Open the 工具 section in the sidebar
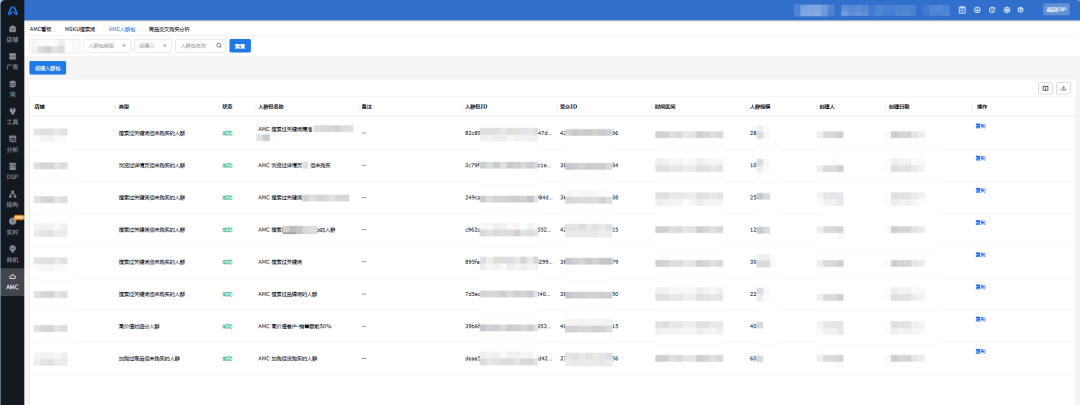1080x405 pixels. pos(12,114)
